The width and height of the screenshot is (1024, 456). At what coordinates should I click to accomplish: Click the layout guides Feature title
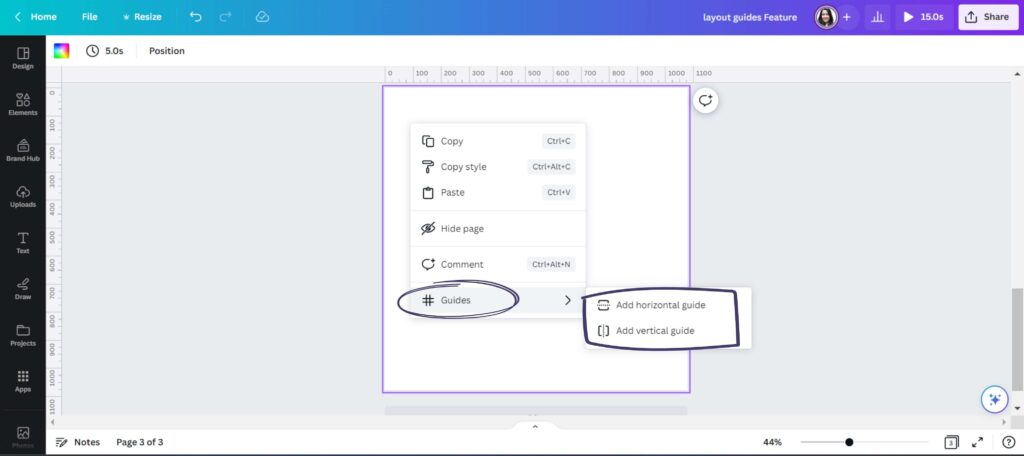(x=750, y=18)
